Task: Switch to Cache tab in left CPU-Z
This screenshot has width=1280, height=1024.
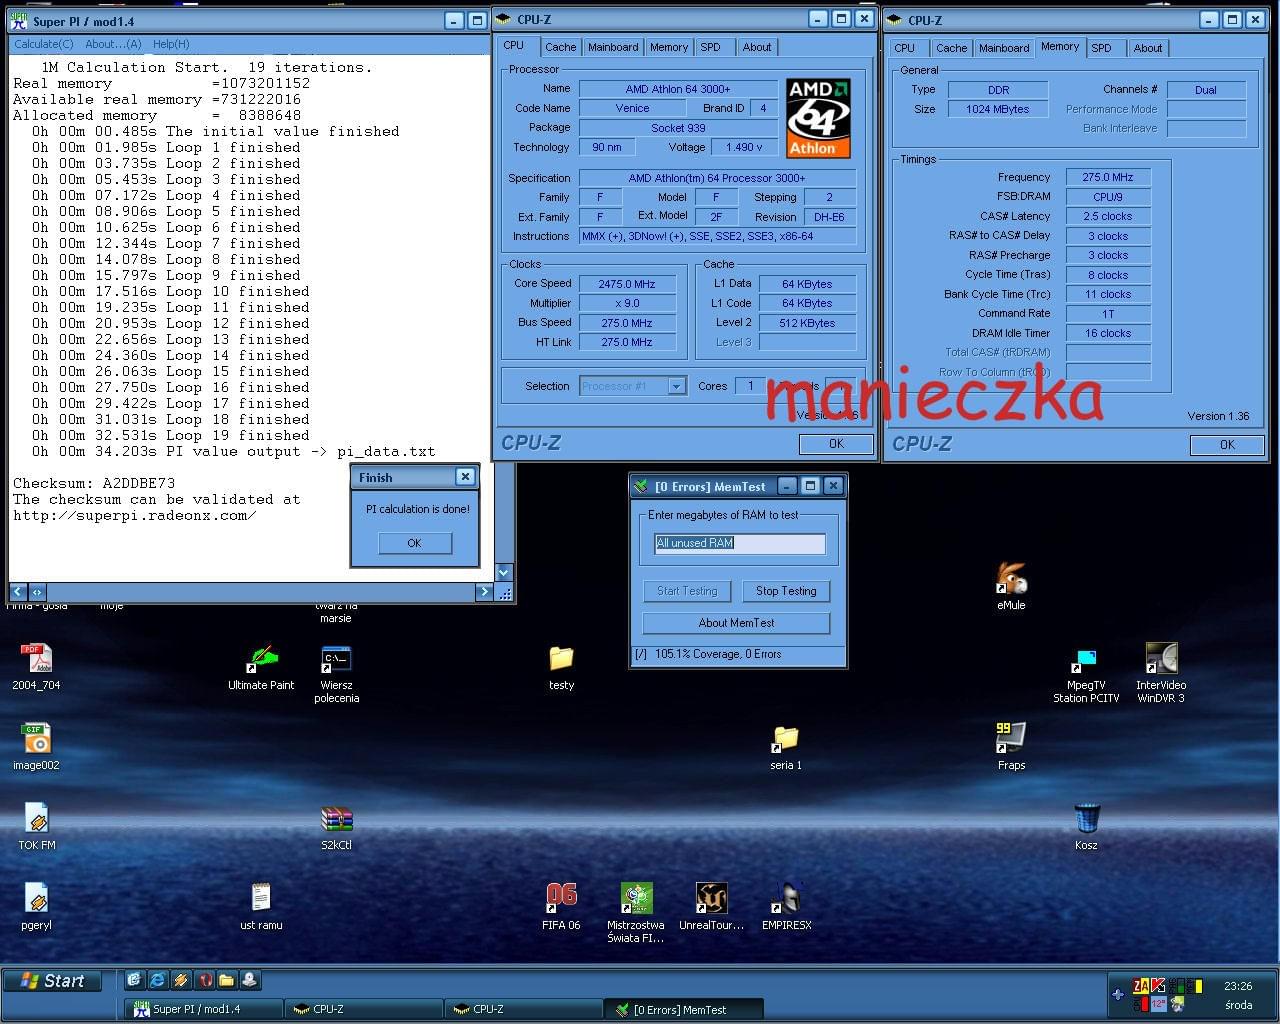Action: click(560, 47)
